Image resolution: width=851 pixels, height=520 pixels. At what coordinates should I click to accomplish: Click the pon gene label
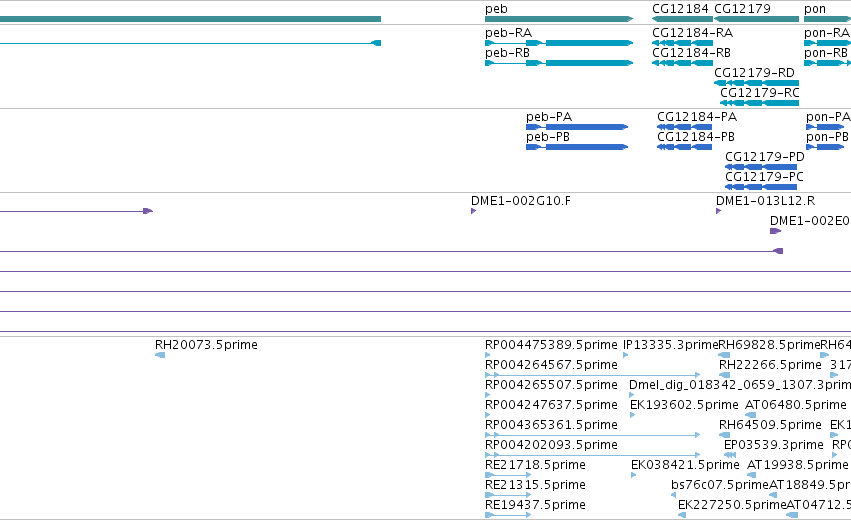pyautogui.click(x=815, y=9)
